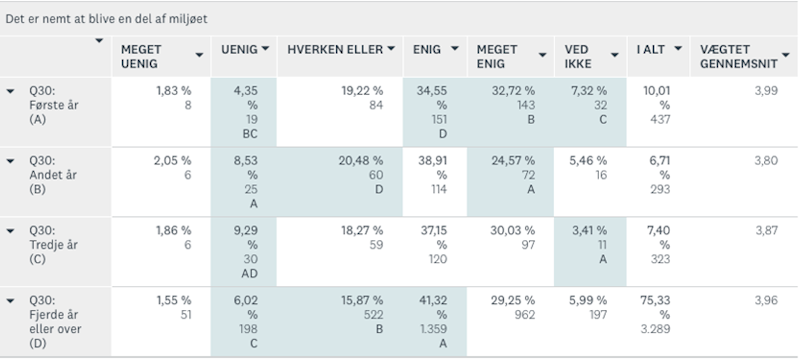Open the I ALT column dropdown arrow
The width and height of the screenshot is (800, 360).
(678, 49)
